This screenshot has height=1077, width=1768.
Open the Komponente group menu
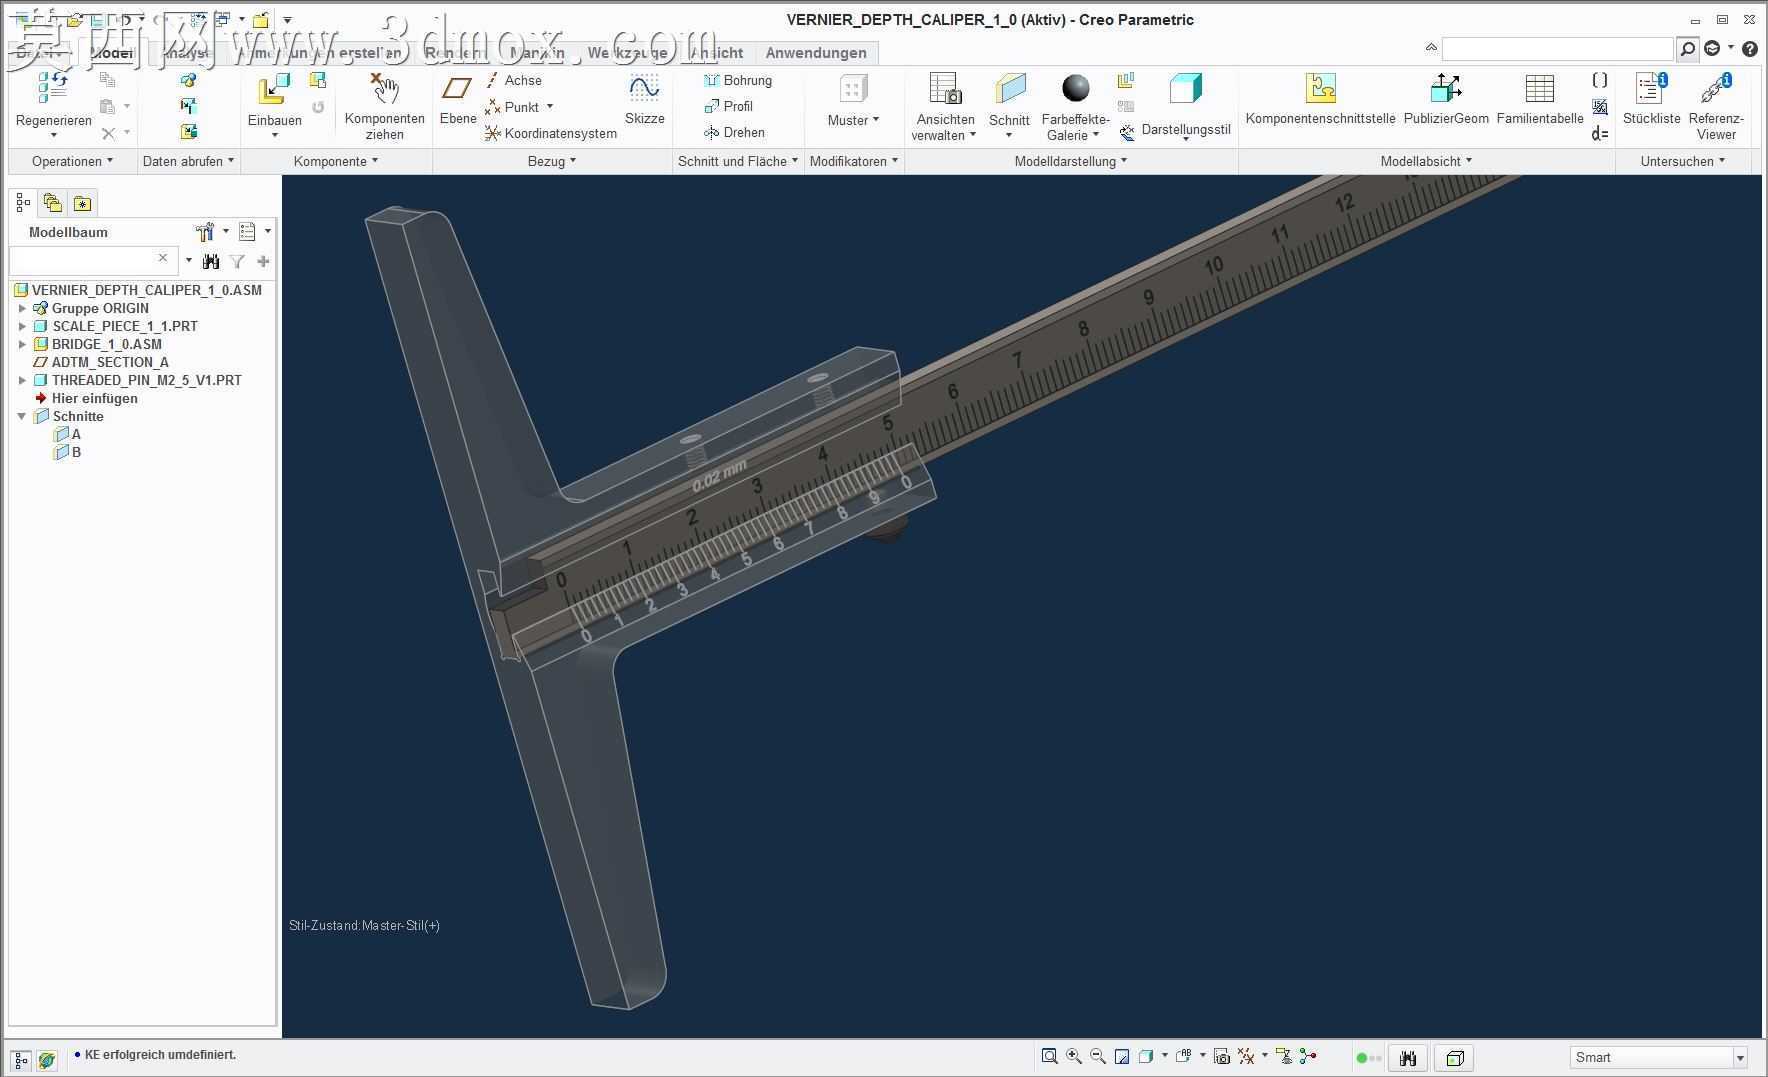click(336, 161)
